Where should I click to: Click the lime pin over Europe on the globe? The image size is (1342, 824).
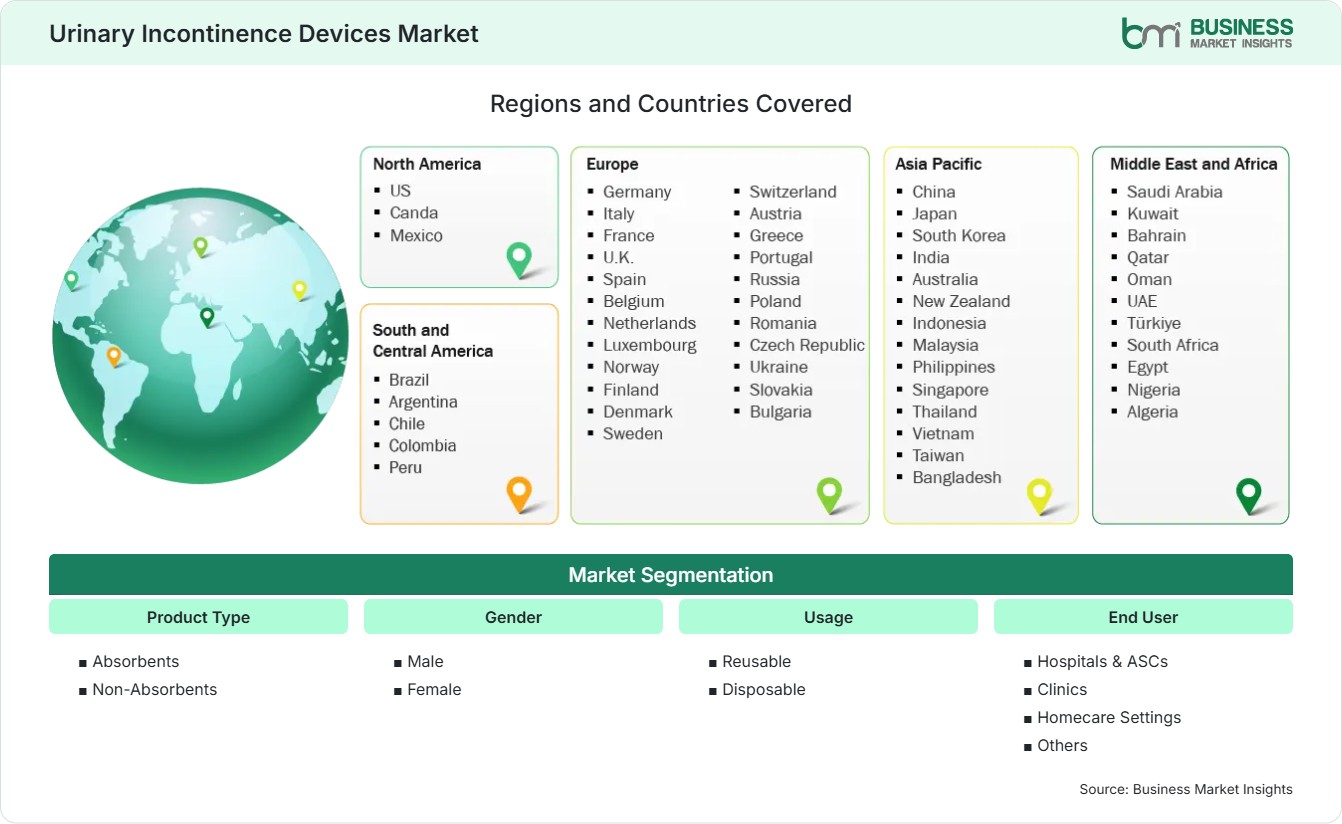(200, 246)
